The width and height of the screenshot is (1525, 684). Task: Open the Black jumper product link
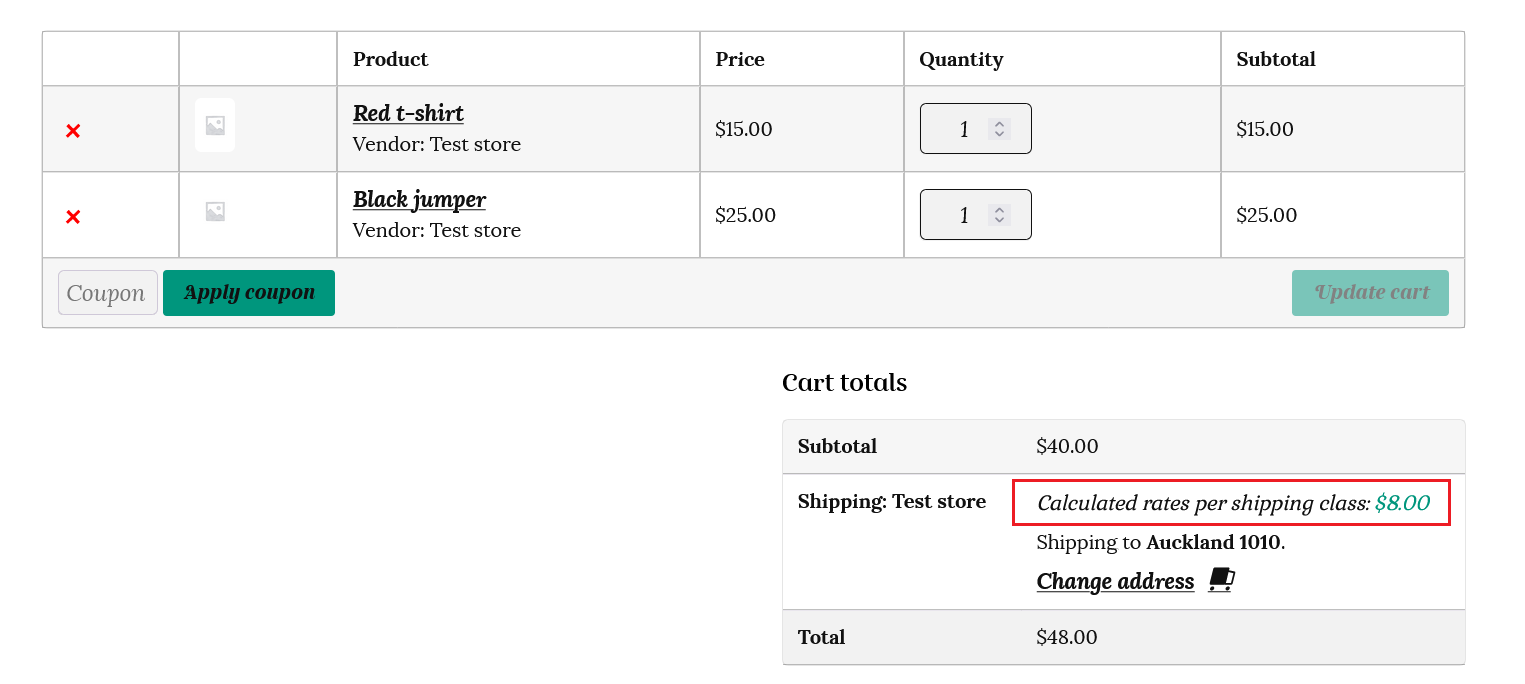[x=419, y=199]
